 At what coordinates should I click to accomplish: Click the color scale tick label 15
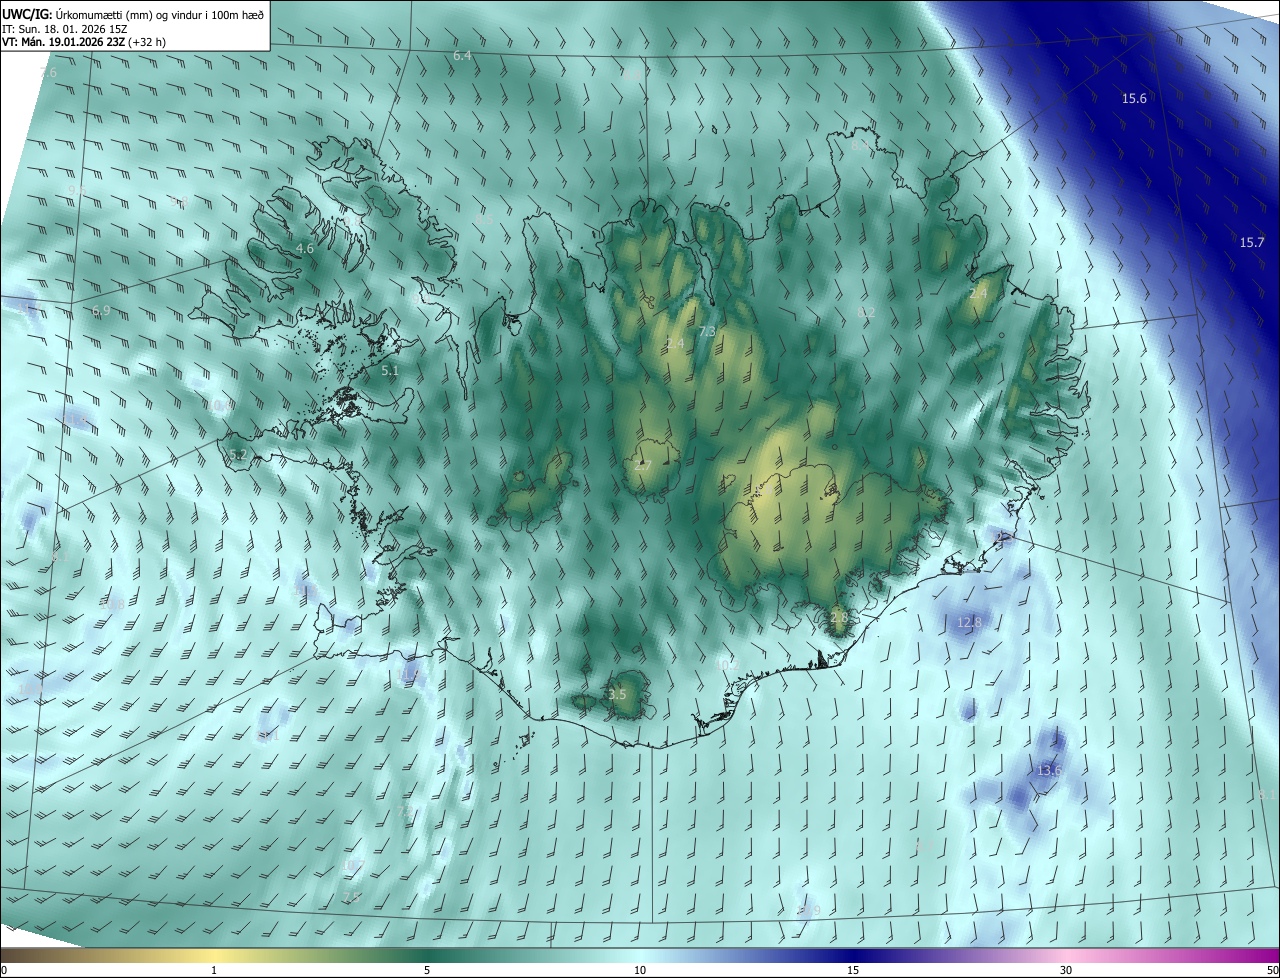[x=853, y=971]
